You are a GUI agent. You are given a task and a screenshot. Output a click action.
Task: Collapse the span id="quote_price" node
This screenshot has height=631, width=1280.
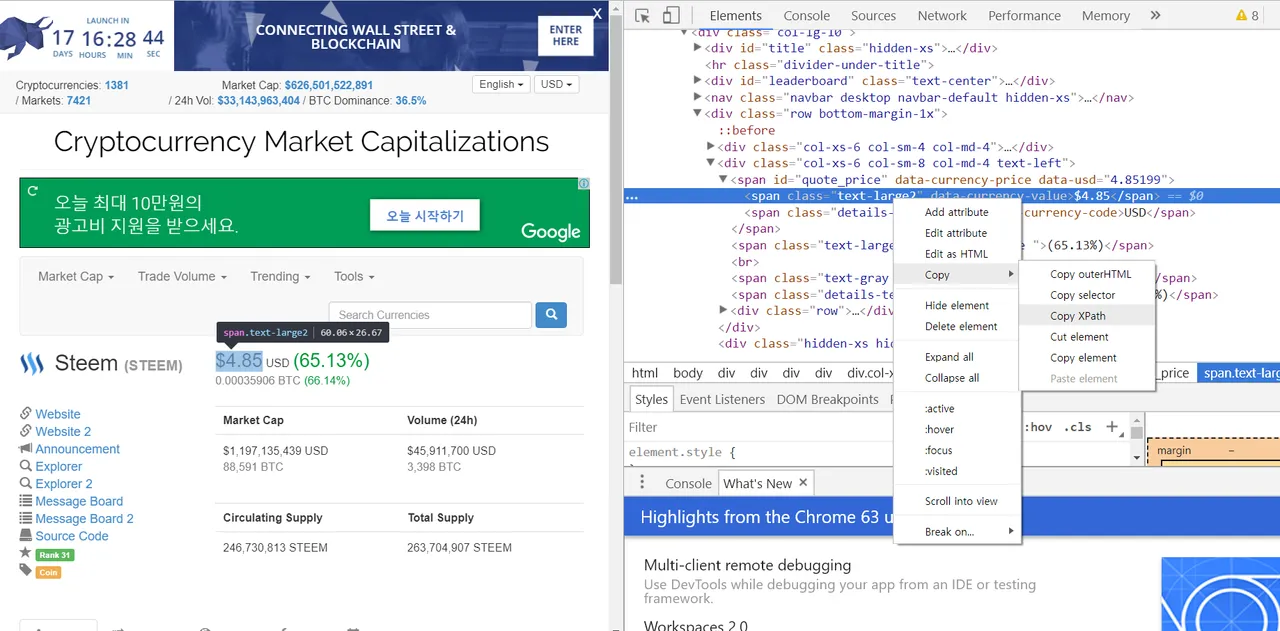(x=724, y=180)
